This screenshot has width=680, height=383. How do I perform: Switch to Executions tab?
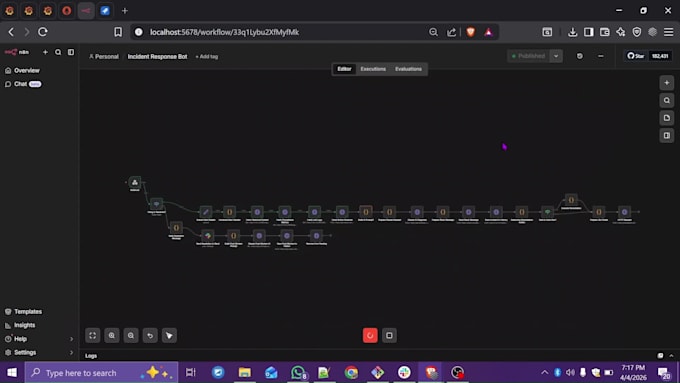(x=373, y=69)
